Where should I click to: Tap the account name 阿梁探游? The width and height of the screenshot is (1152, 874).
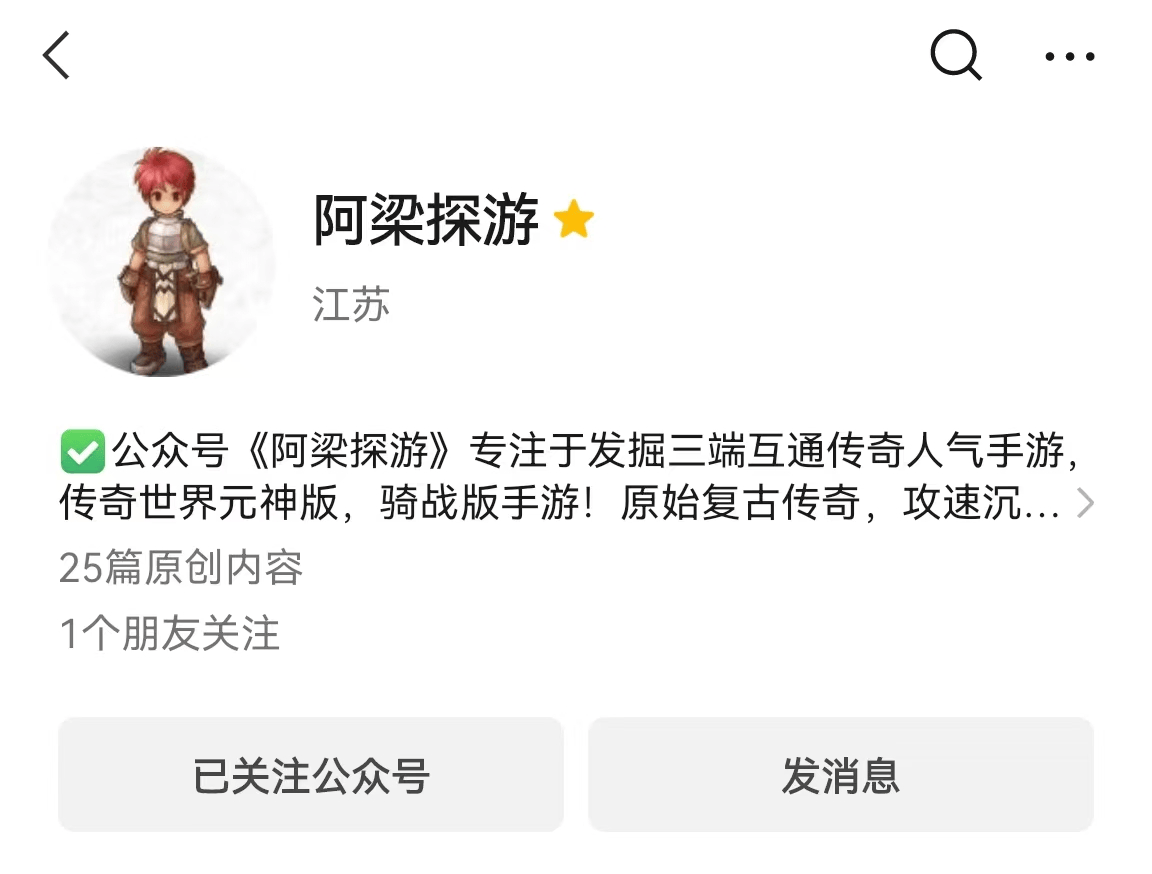(x=426, y=219)
